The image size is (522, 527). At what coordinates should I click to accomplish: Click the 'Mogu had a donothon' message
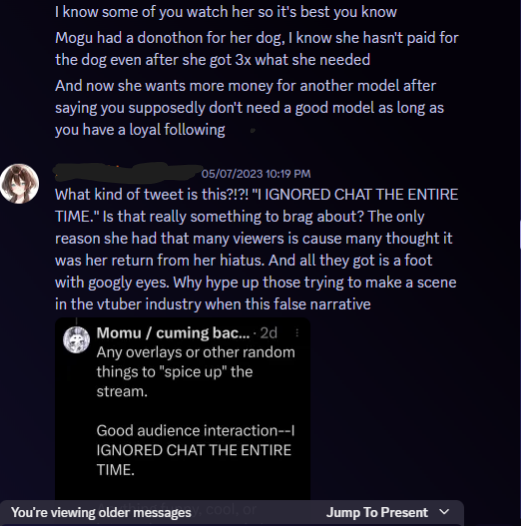coord(257,49)
